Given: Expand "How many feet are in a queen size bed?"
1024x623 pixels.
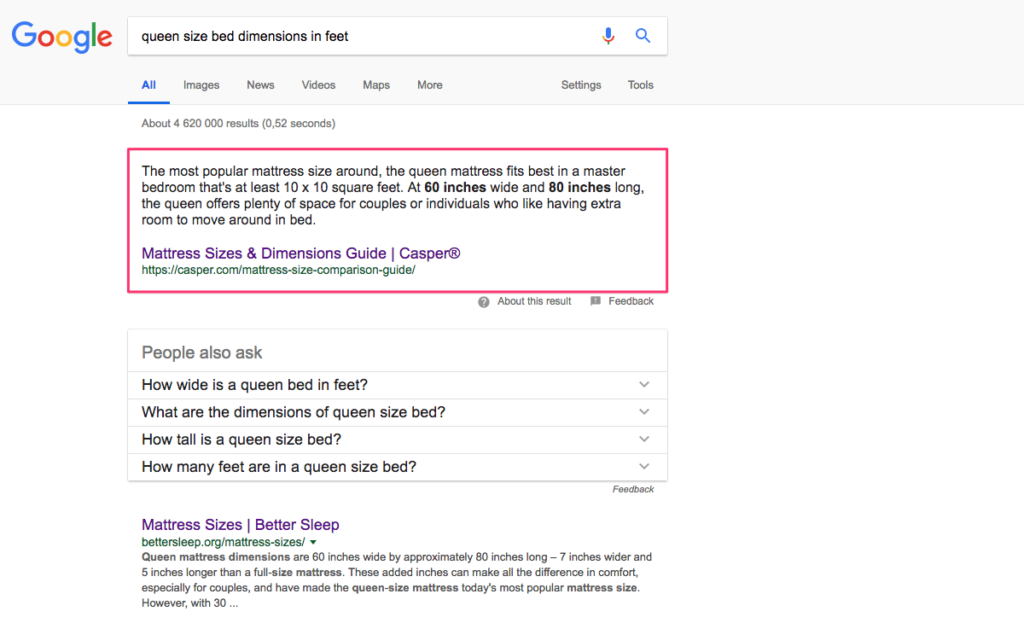Looking at the screenshot, I should 644,467.
